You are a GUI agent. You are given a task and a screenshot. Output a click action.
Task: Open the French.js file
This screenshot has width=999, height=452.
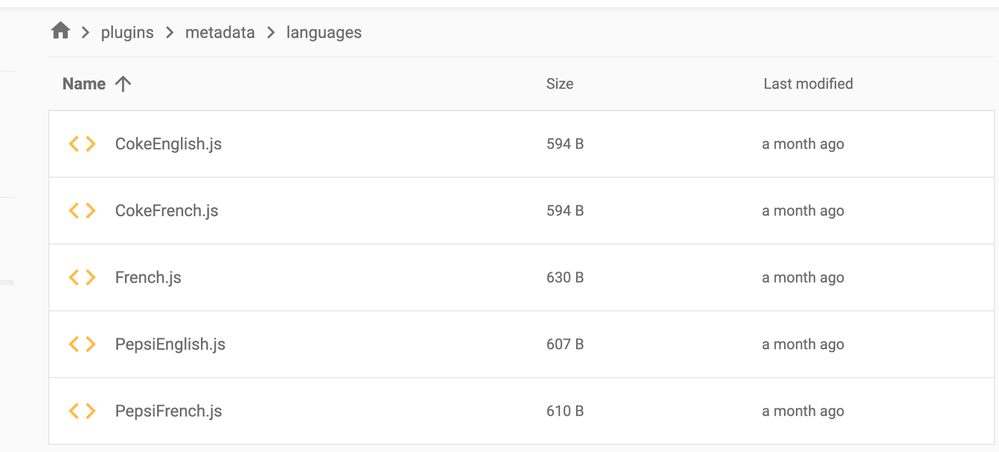tap(148, 278)
